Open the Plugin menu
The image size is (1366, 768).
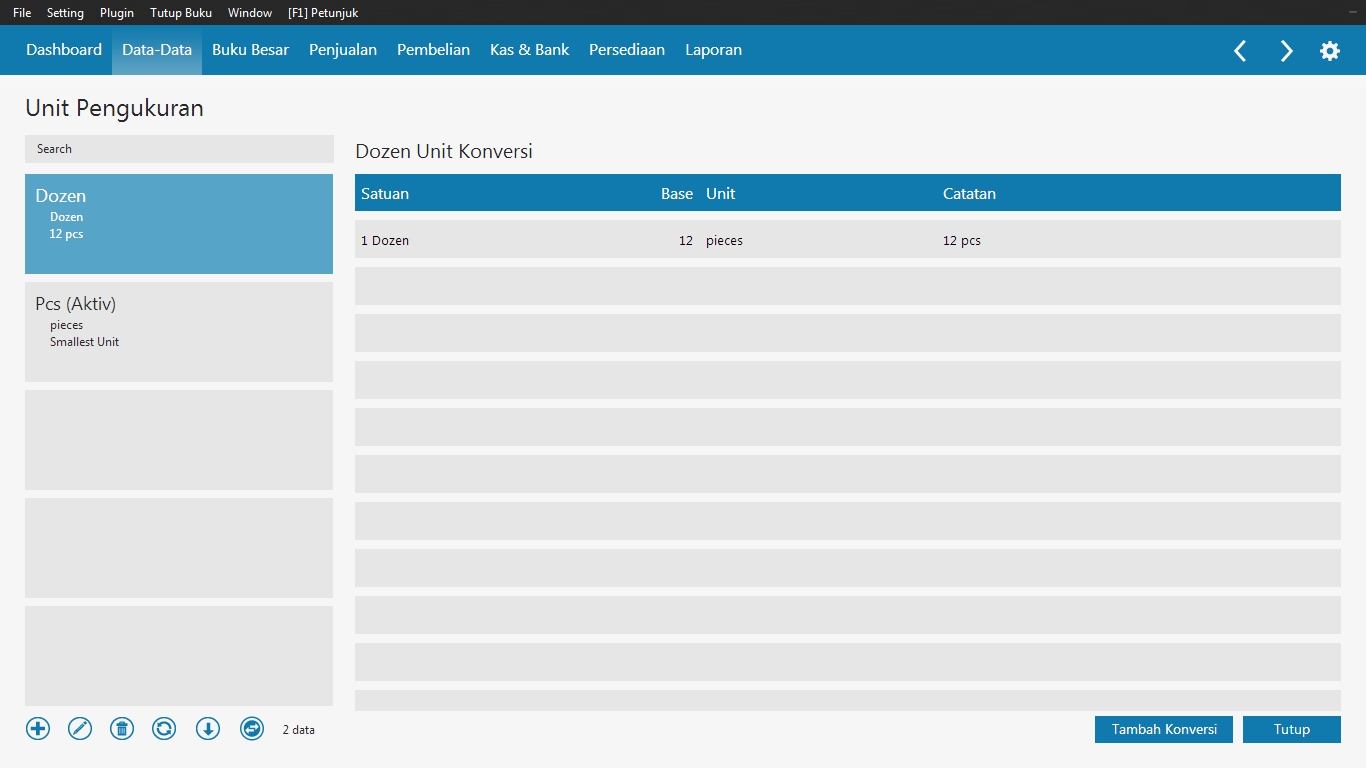[x=117, y=13]
